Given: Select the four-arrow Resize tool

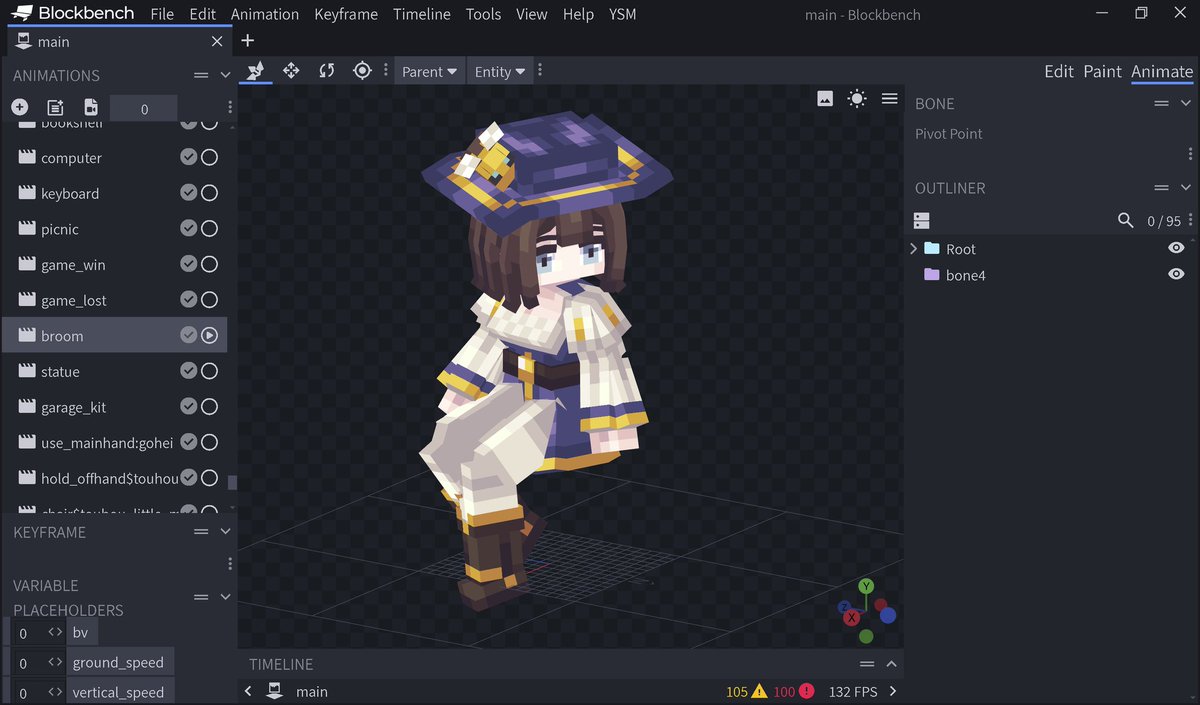Looking at the screenshot, I should pos(291,71).
